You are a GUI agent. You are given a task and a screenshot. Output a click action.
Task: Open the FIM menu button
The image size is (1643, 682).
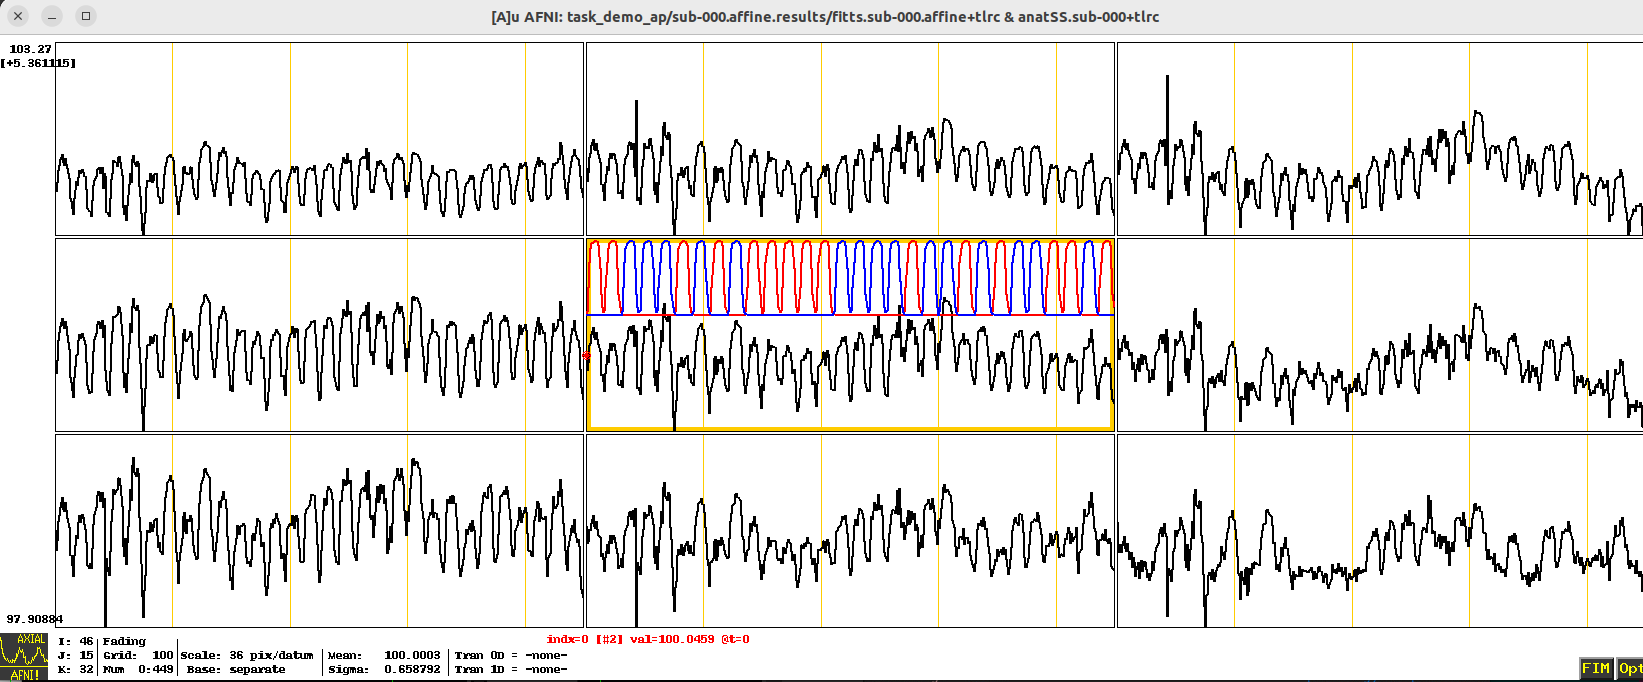tap(1595, 668)
